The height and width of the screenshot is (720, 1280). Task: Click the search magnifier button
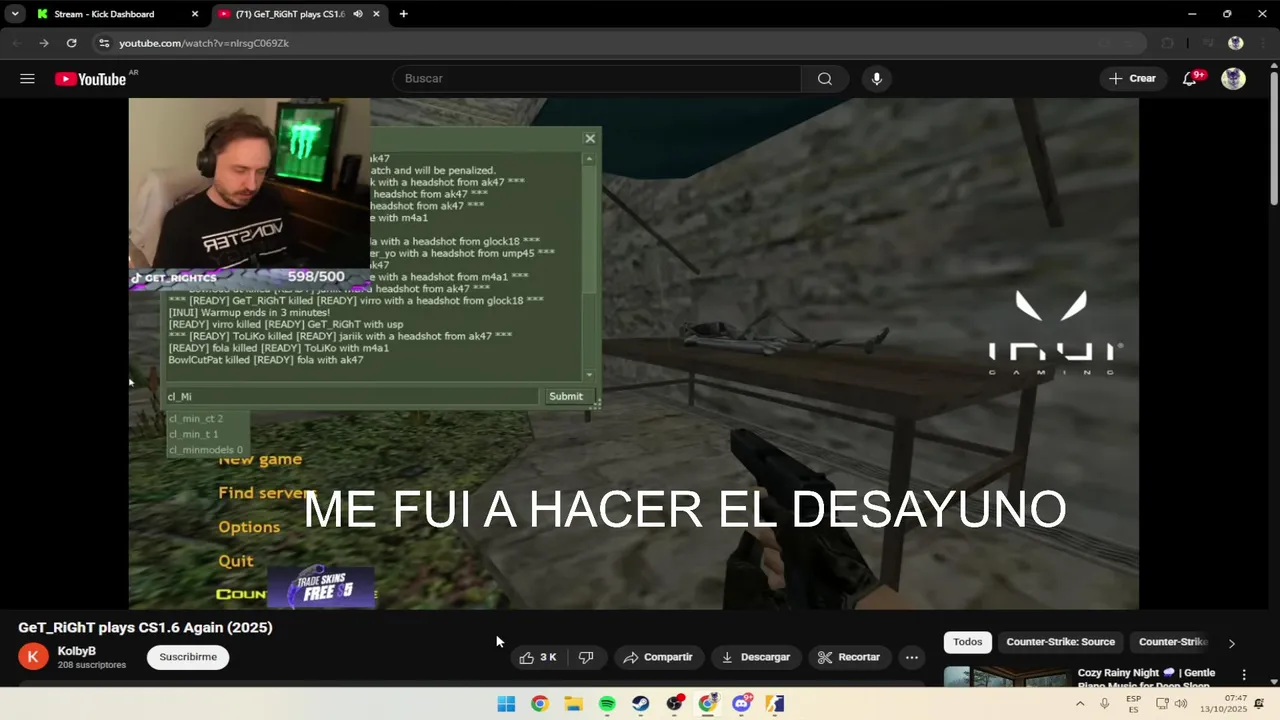tap(825, 79)
